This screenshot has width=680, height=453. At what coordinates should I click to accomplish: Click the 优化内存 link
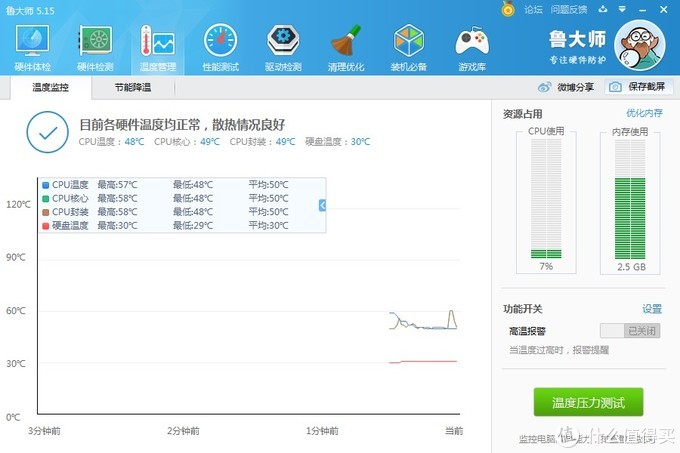[644, 114]
